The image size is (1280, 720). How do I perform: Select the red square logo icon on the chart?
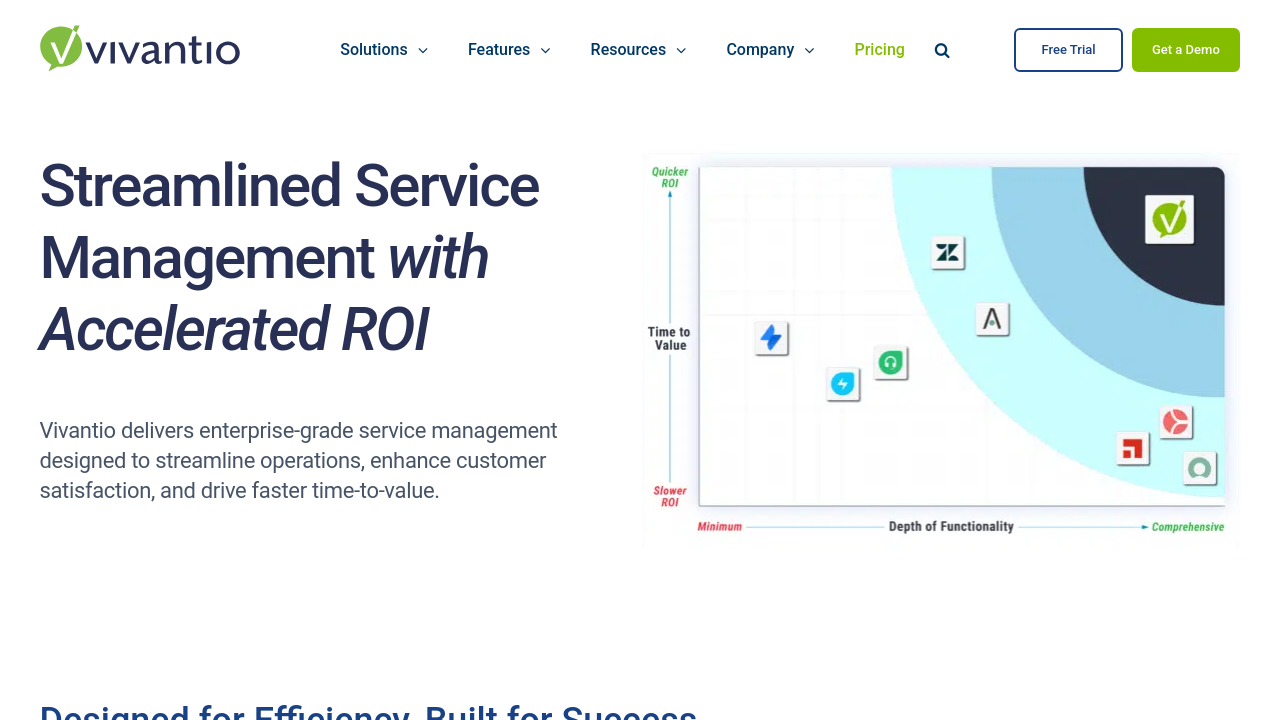1132,449
